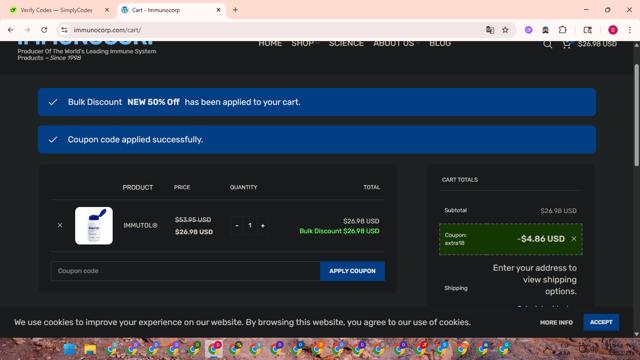
Task: Open the SCIENCE menu item
Action: 346,43
